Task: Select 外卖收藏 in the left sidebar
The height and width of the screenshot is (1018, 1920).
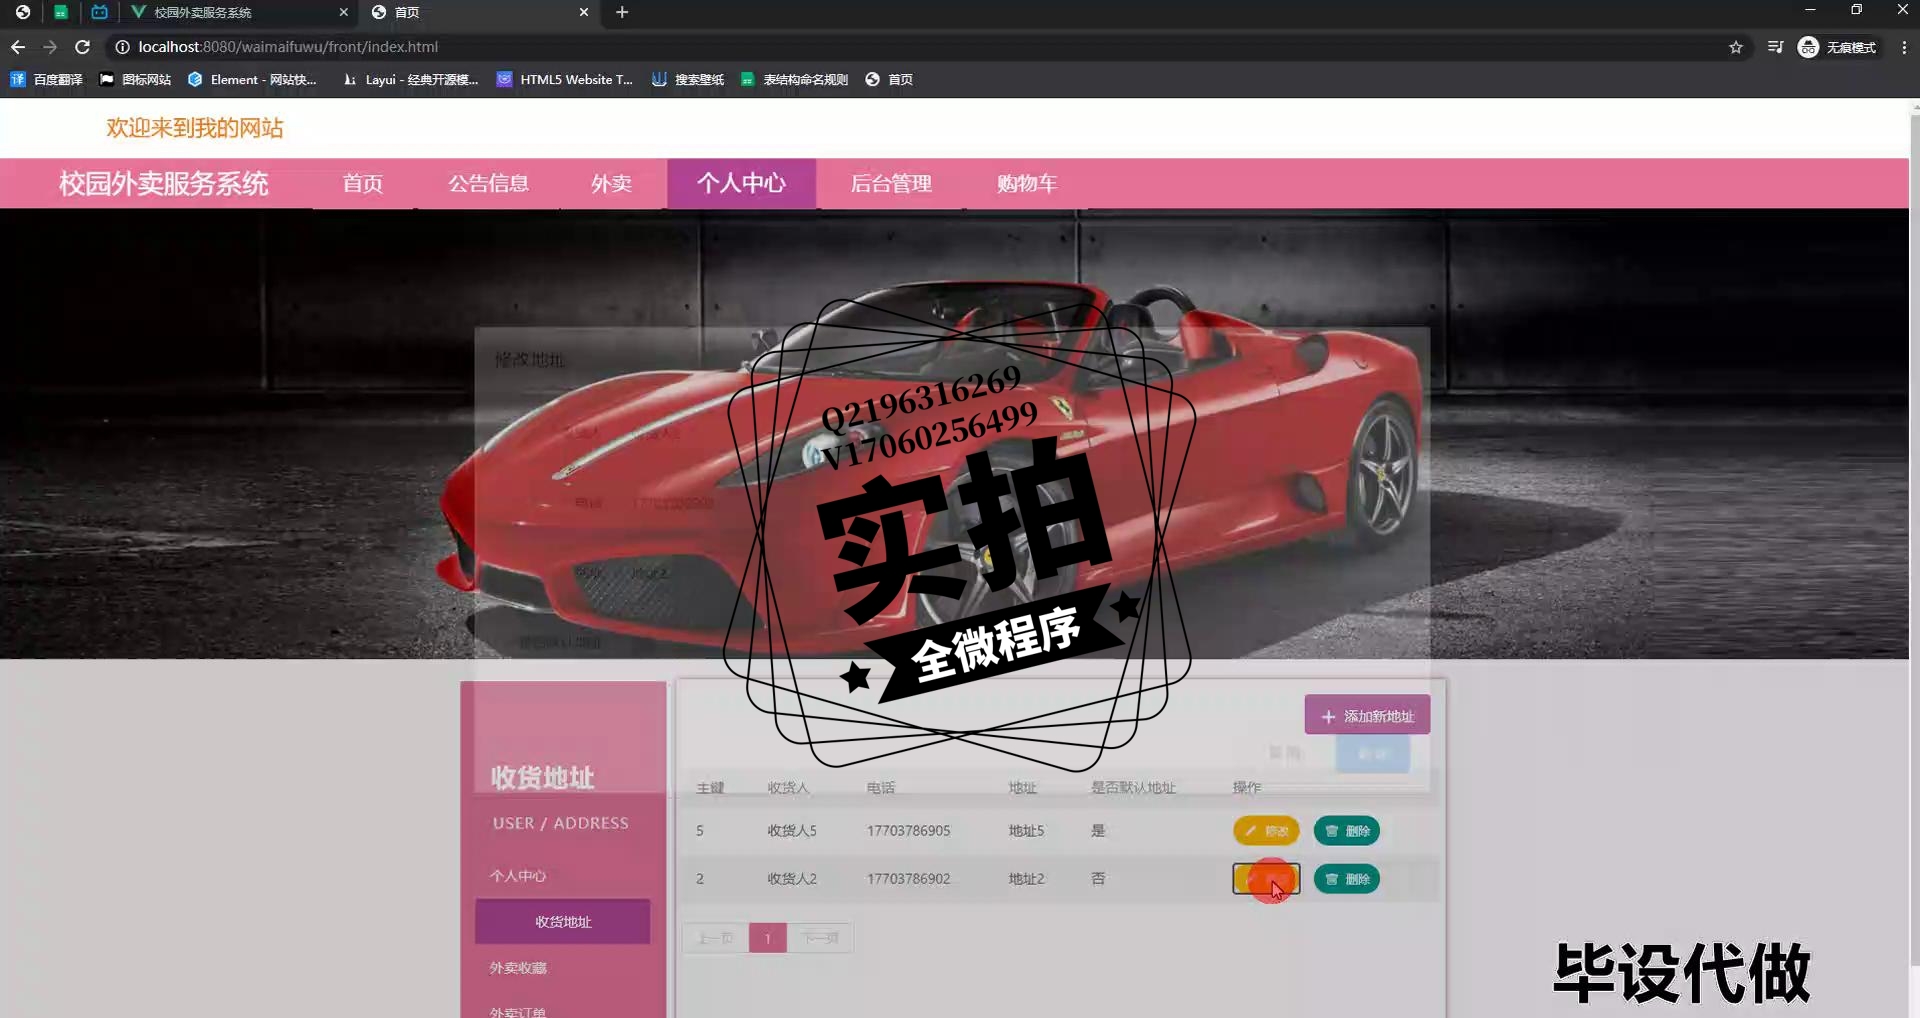Action: click(x=518, y=967)
